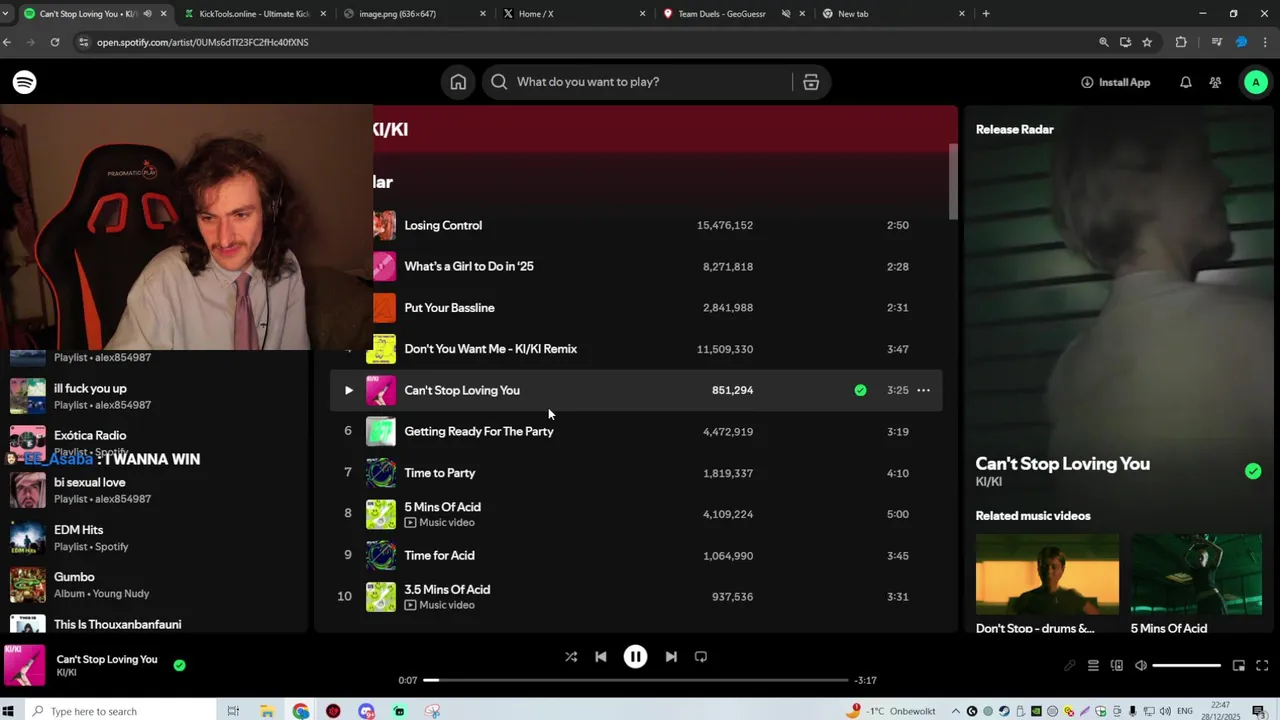The width and height of the screenshot is (1280, 720).
Task: Open the EDM Hits playlist
Action: click(155, 537)
